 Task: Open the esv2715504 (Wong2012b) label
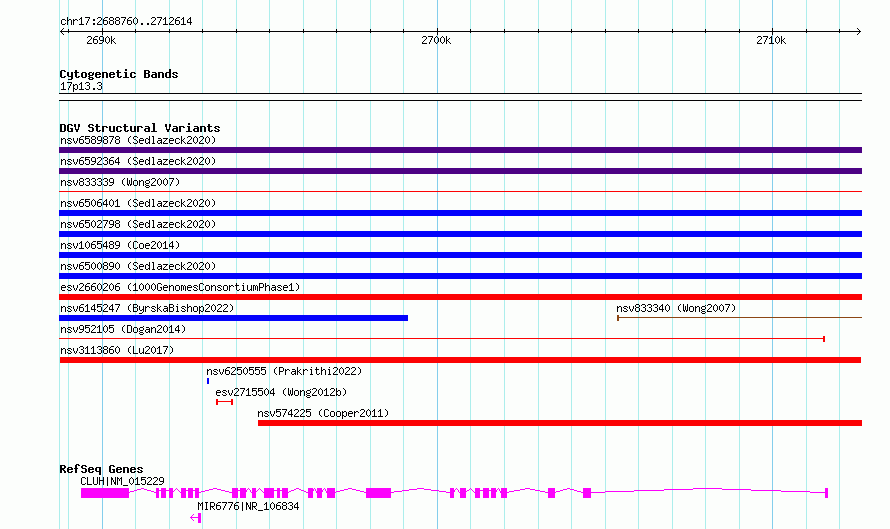point(281,392)
